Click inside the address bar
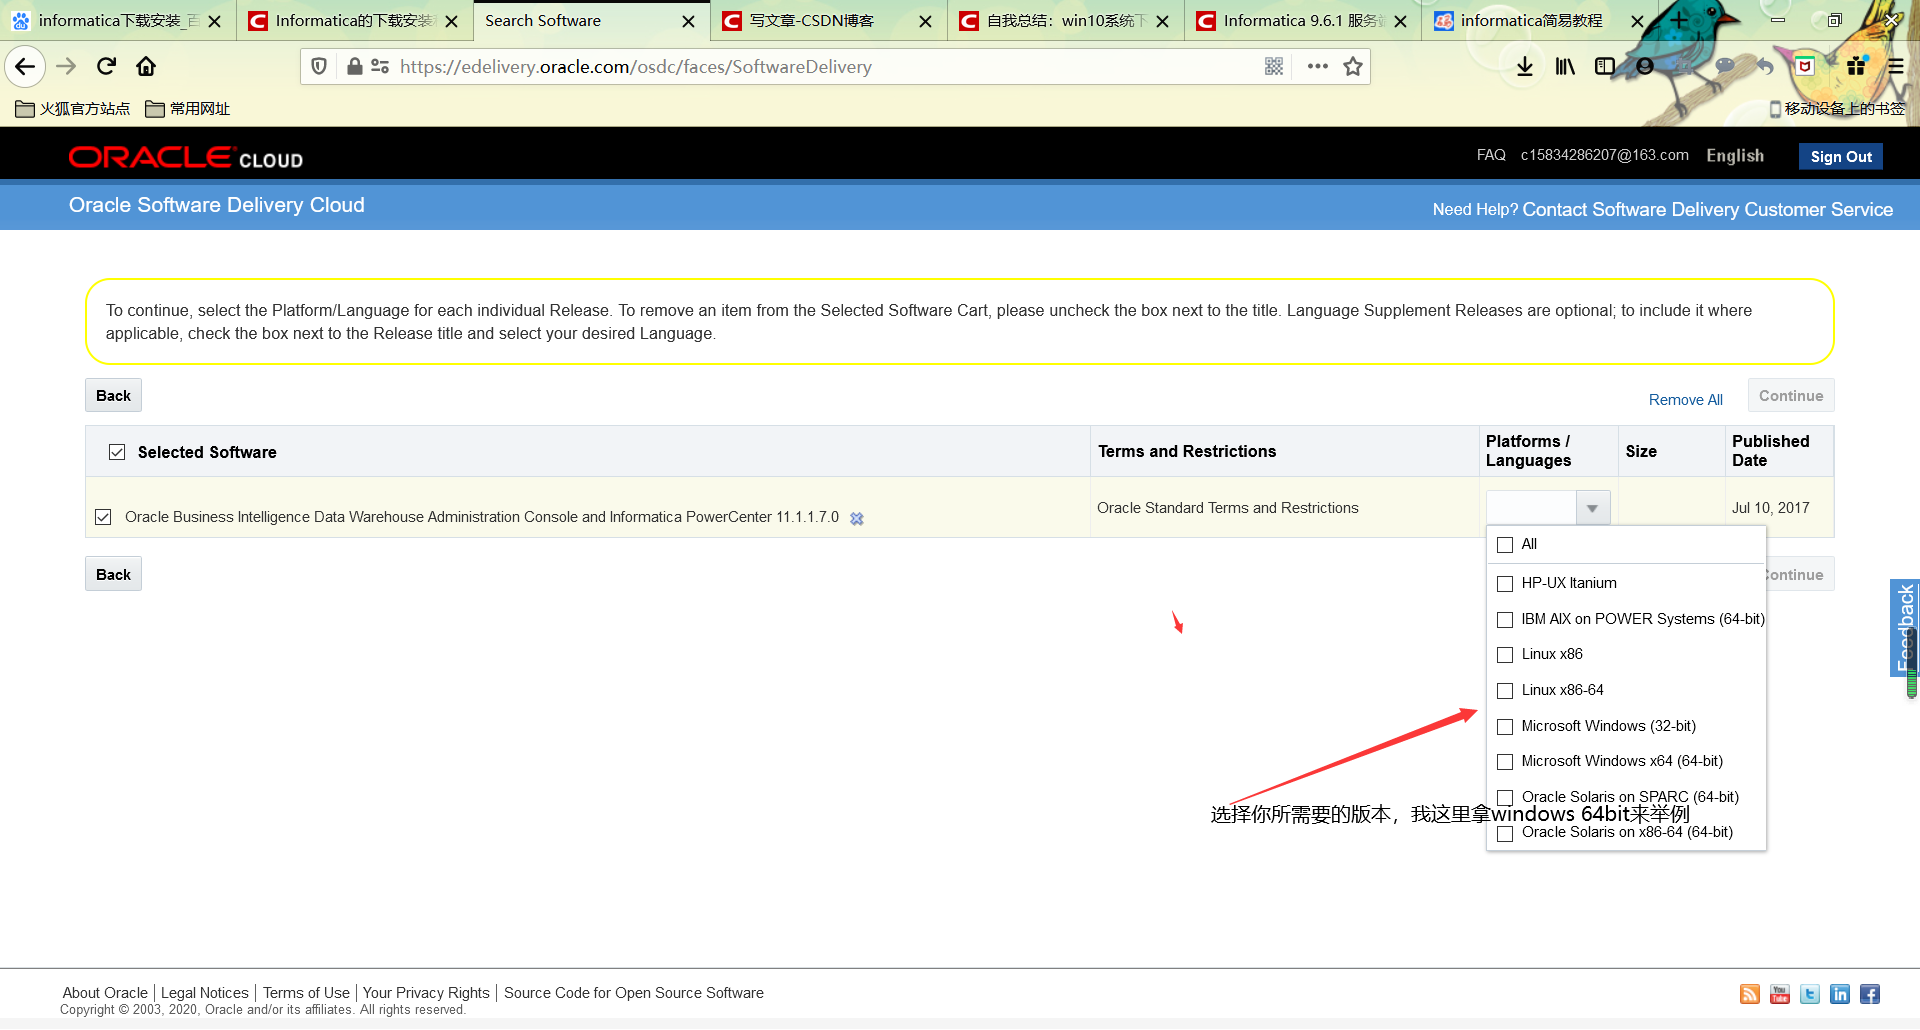The height and width of the screenshot is (1030, 1920). click(700, 66)
